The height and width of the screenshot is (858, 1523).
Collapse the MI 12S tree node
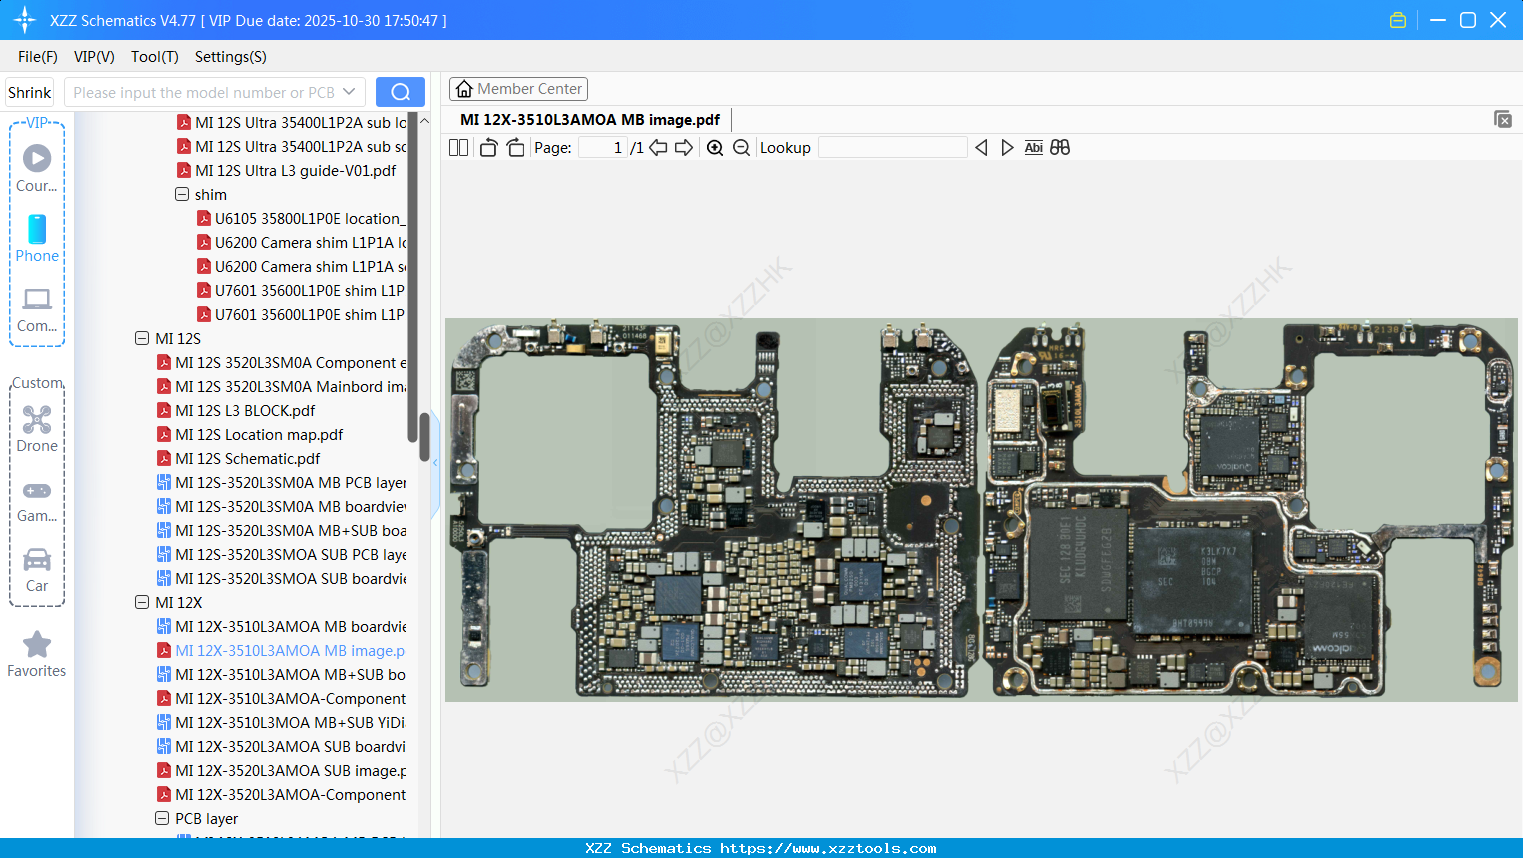point(141,338)
